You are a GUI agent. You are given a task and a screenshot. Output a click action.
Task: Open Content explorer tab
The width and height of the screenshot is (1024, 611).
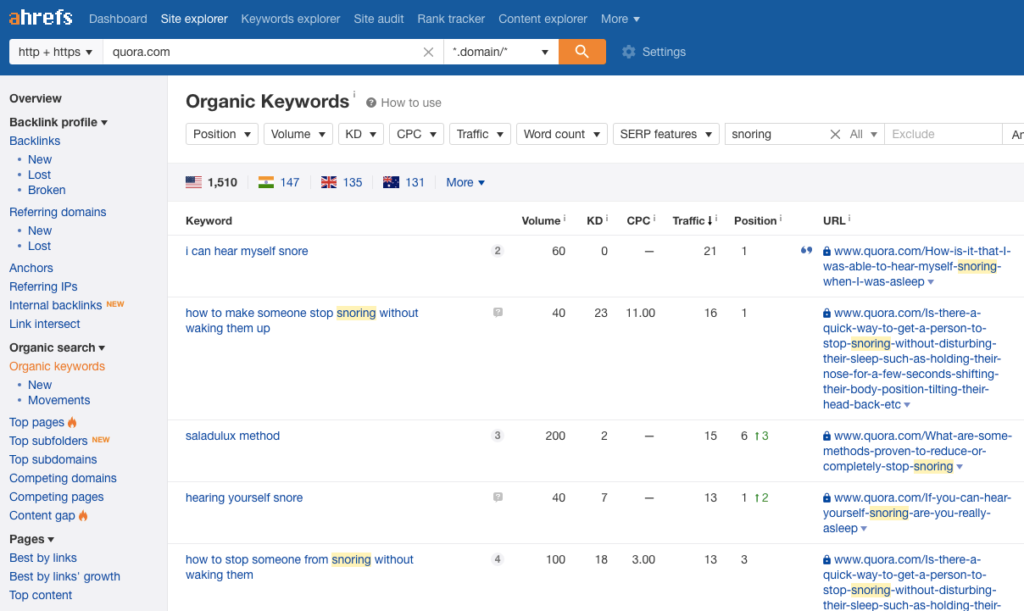pos(543,19)
